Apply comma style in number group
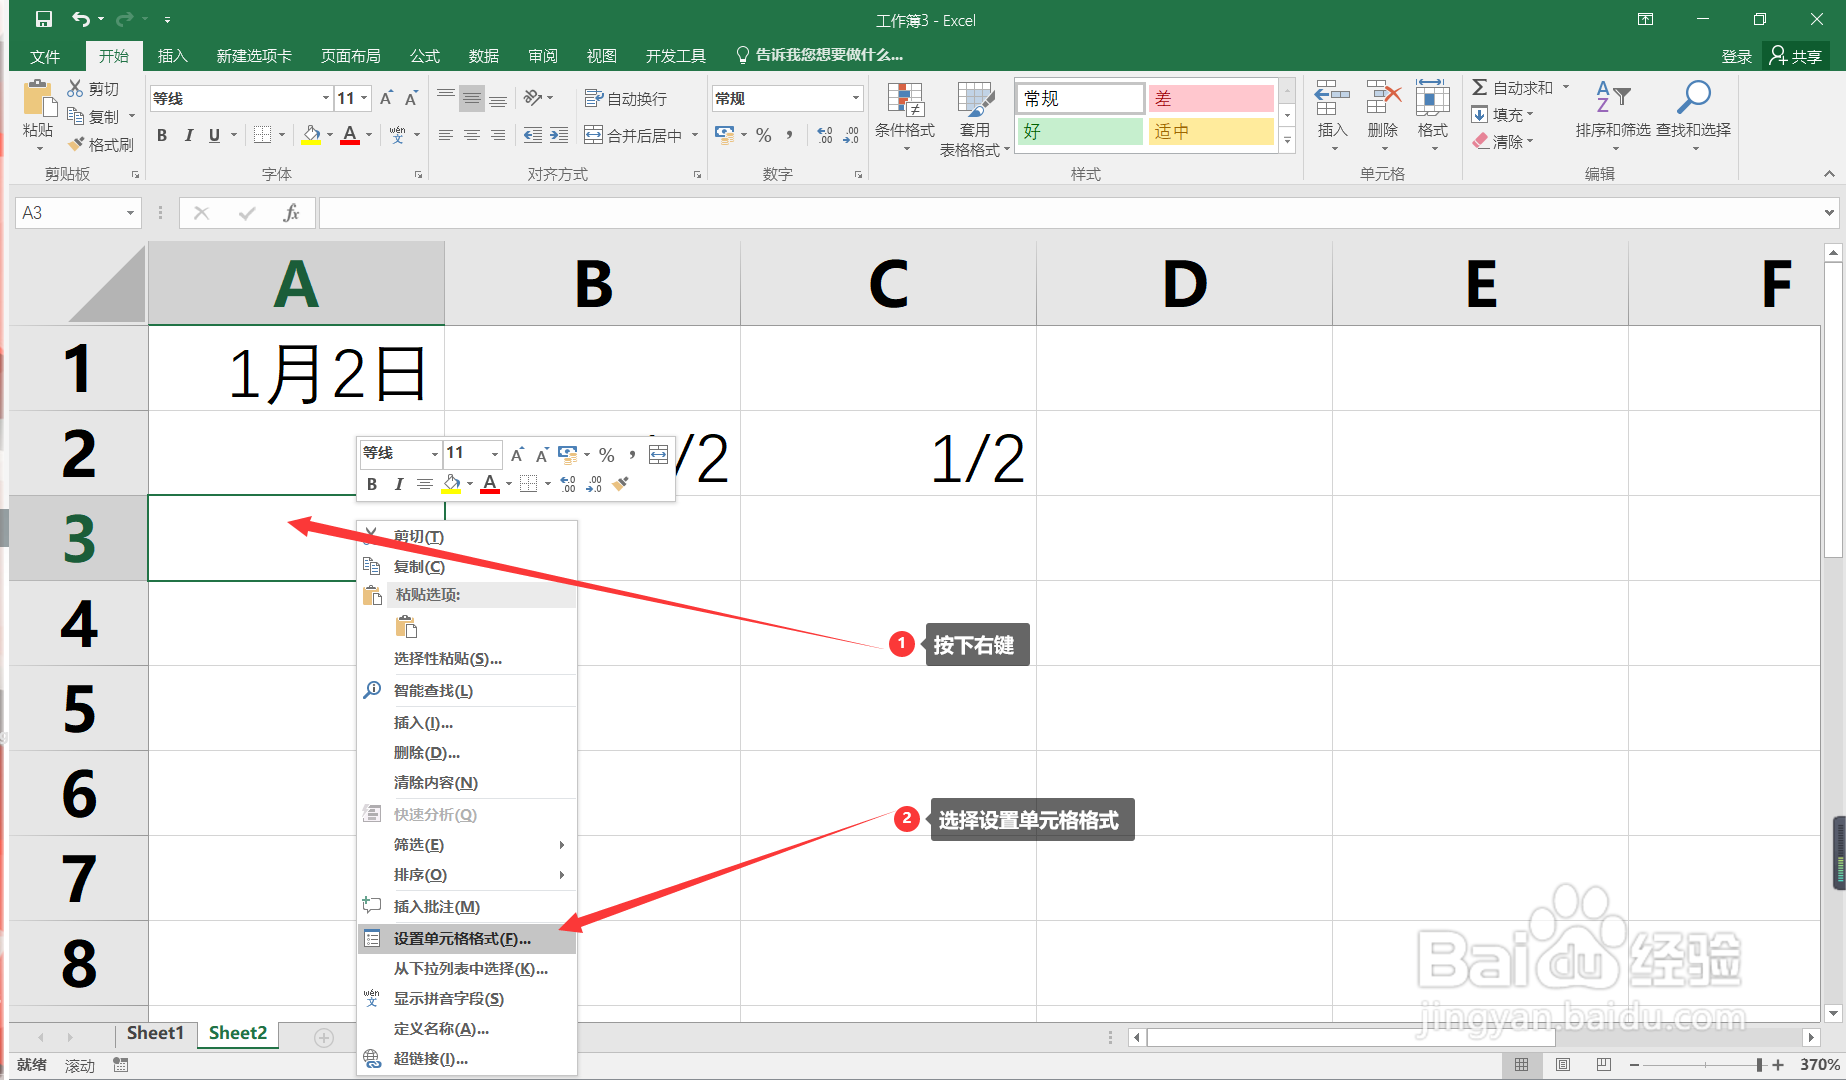This screenshot has height=1080, width=1846. (x=789, y=135)
